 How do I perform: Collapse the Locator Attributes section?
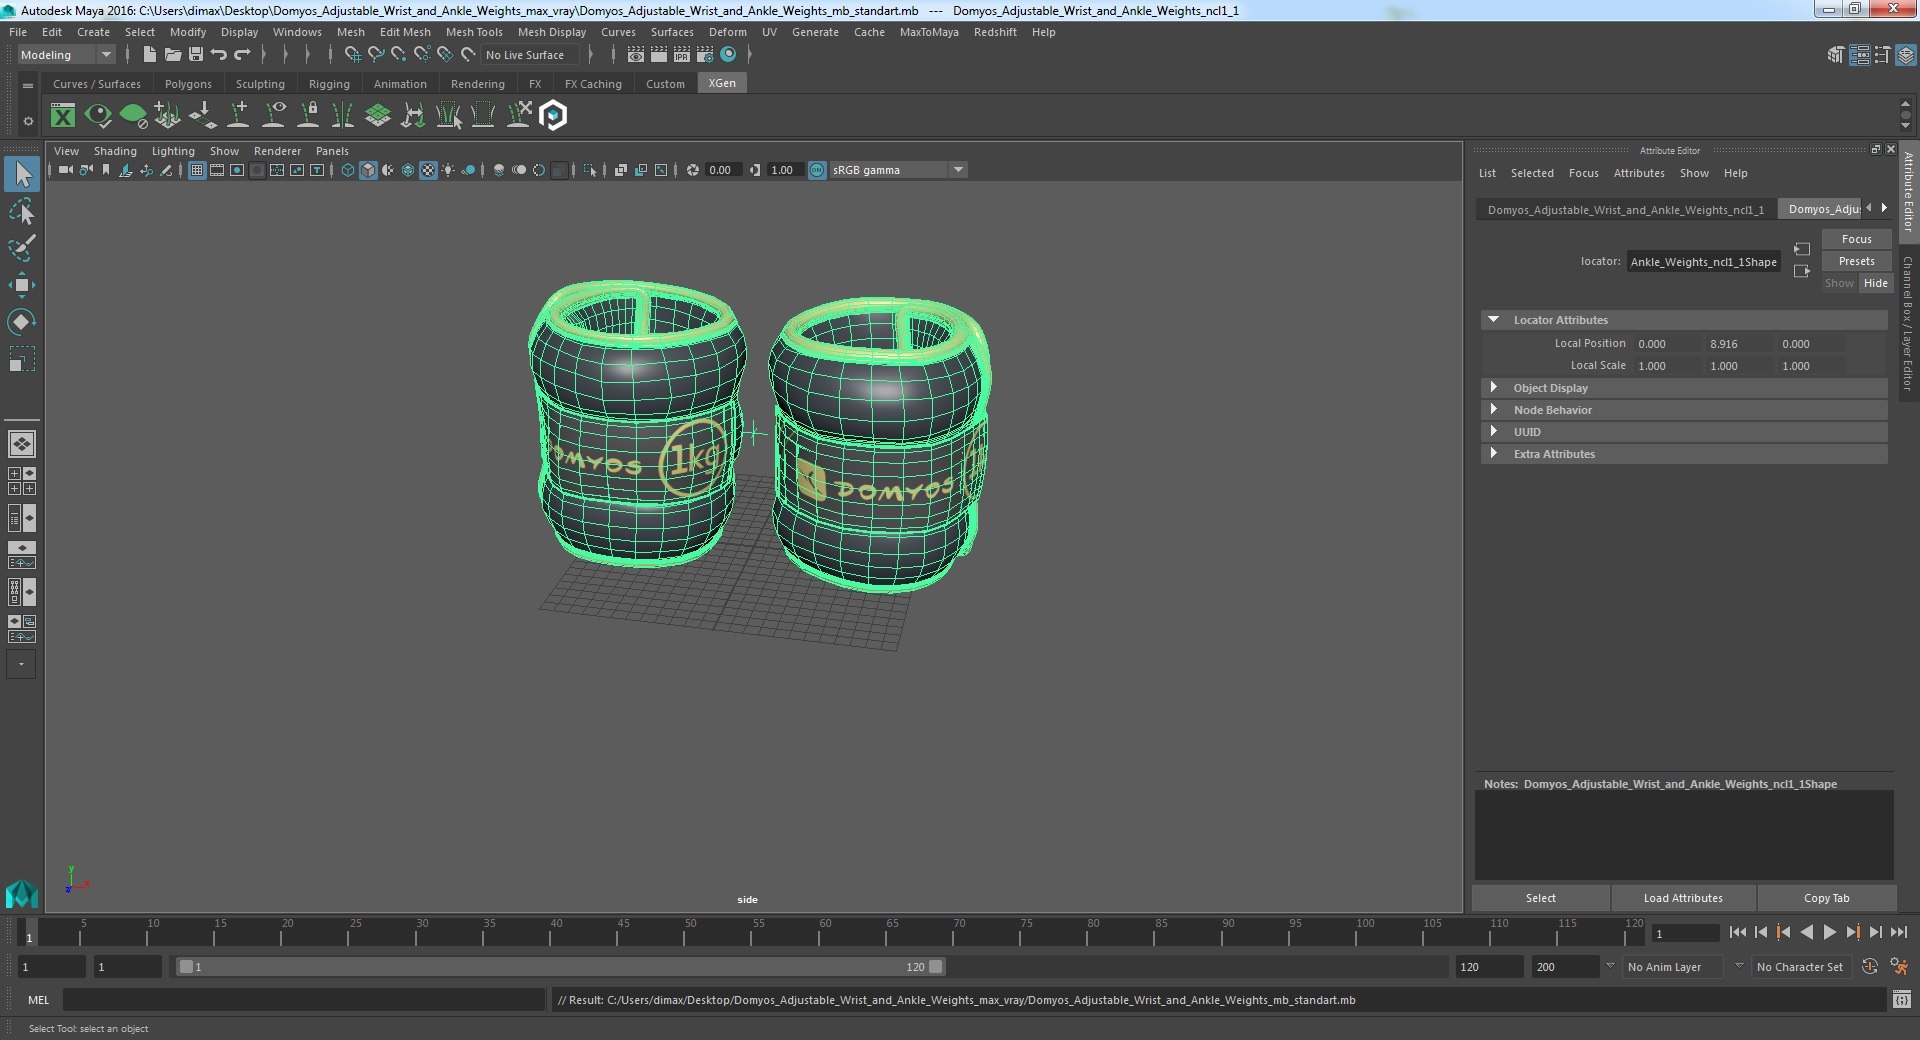click(x=1493, y=320)
